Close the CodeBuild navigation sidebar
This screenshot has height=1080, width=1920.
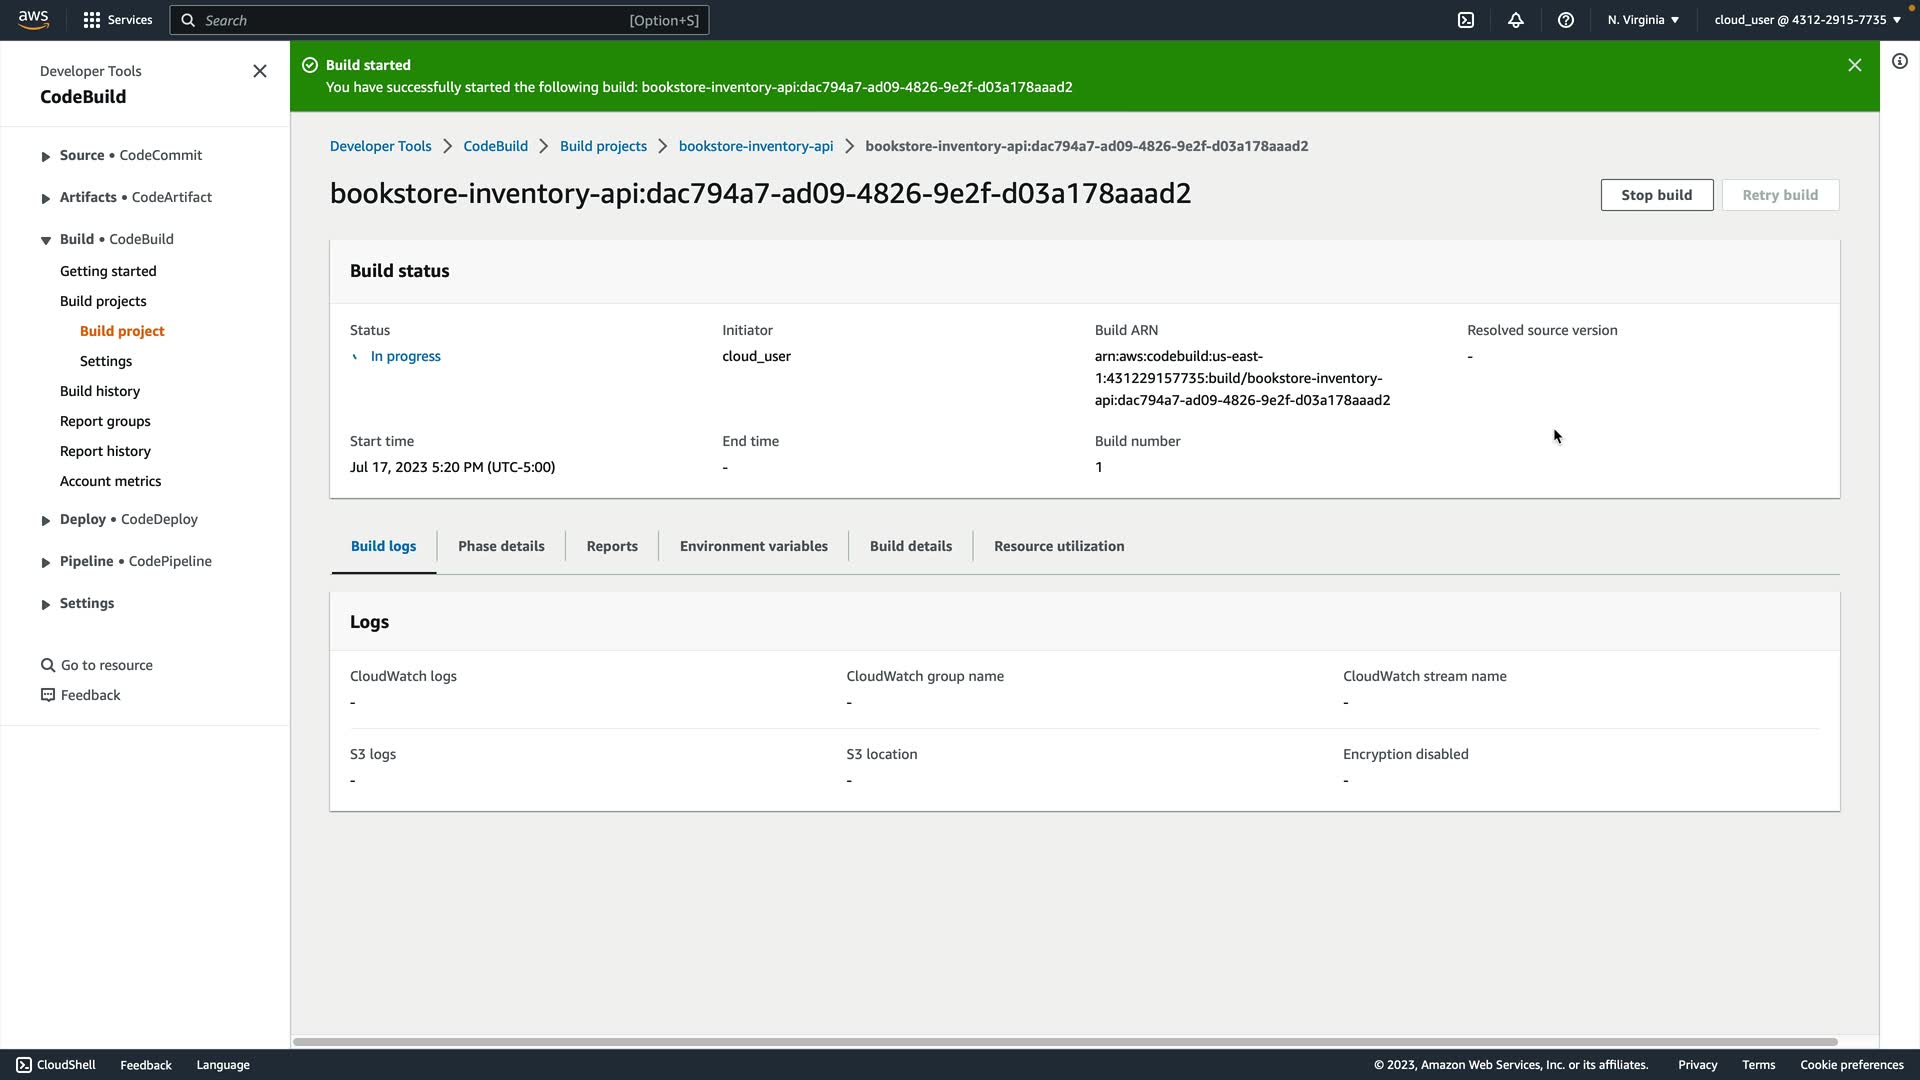click(x=260, y=71)
